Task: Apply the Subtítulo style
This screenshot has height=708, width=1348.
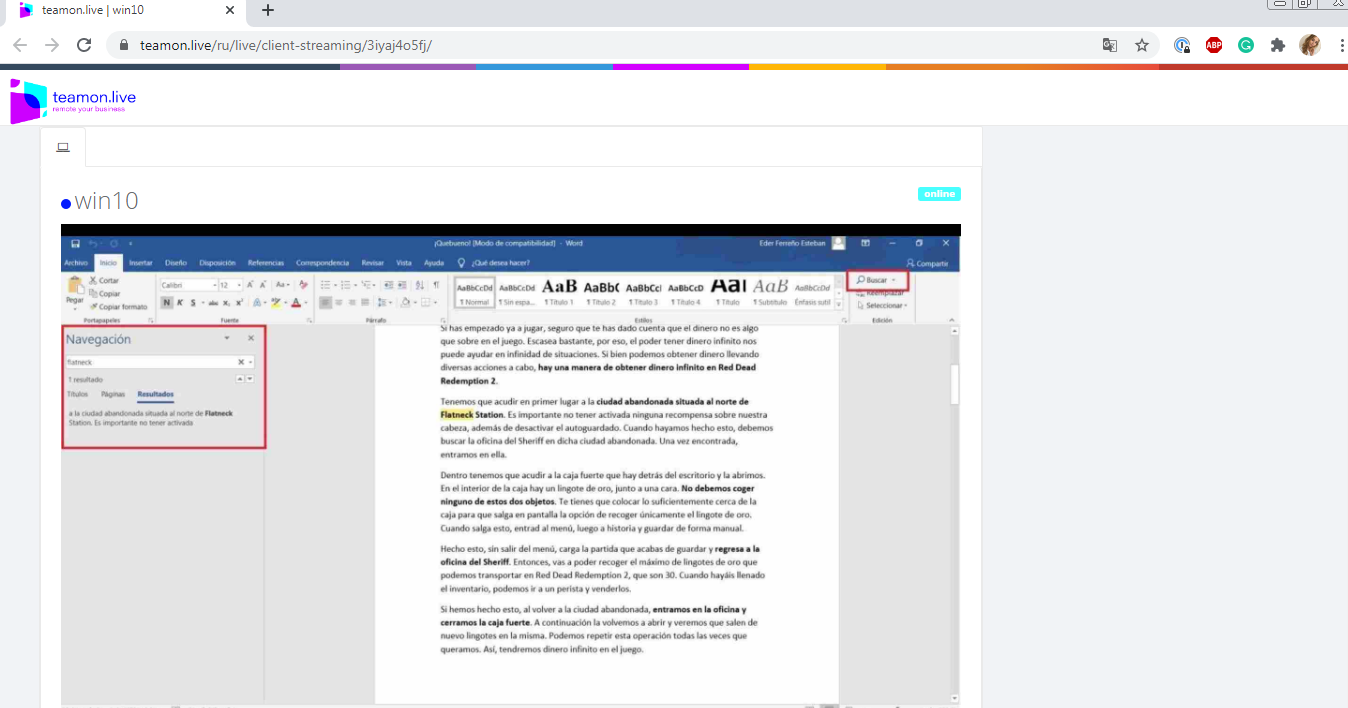Action: (x=771, y=290)
